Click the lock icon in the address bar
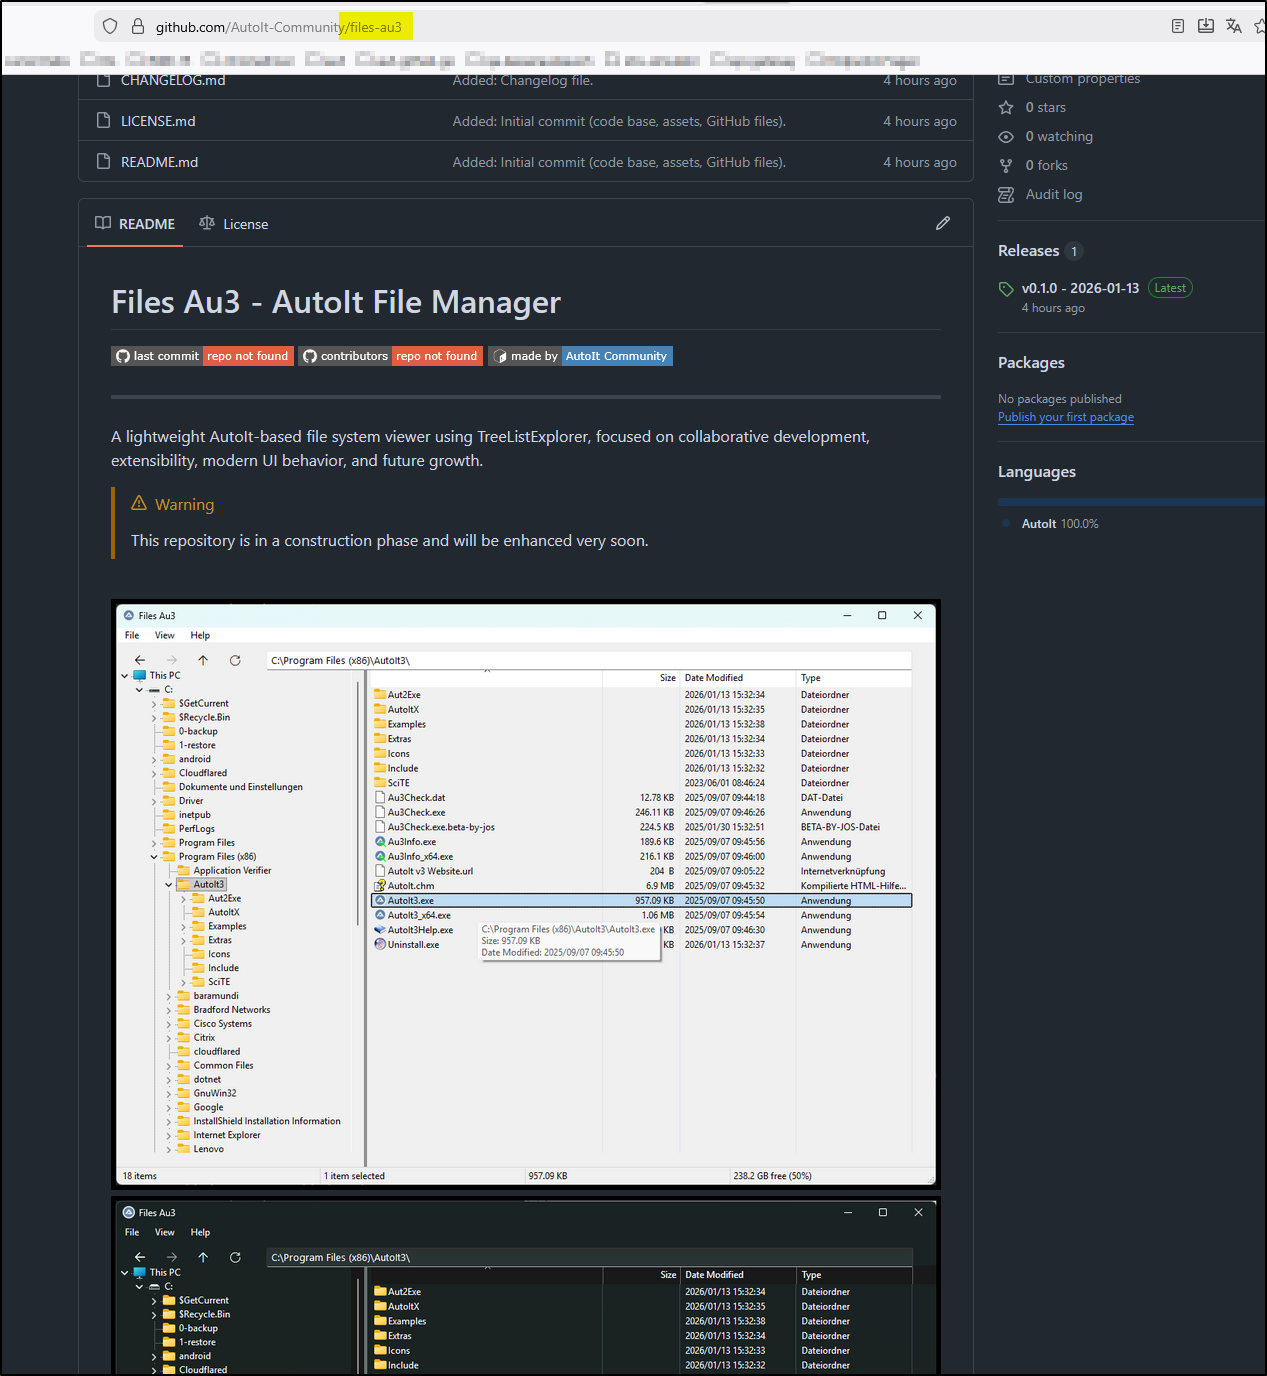 (x=137, y=26)
